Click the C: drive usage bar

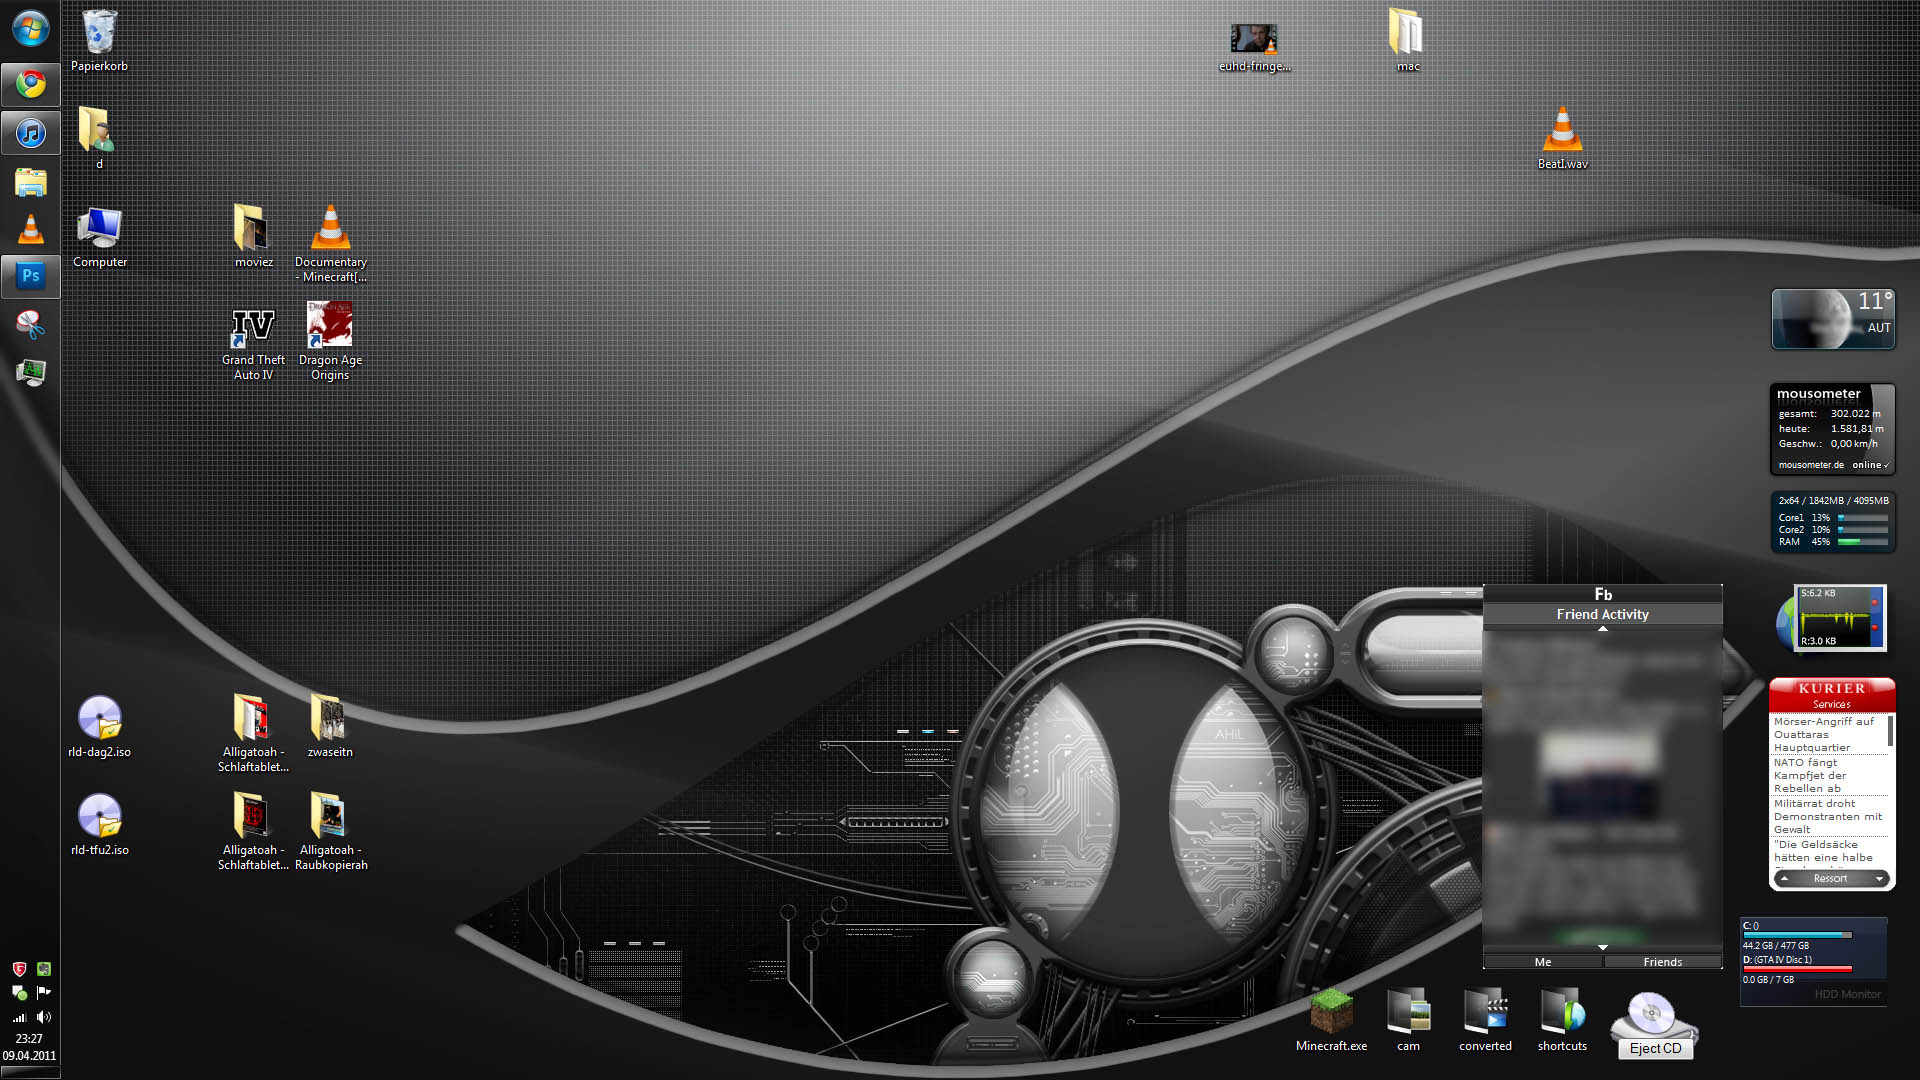click(x=1797, y=935)
